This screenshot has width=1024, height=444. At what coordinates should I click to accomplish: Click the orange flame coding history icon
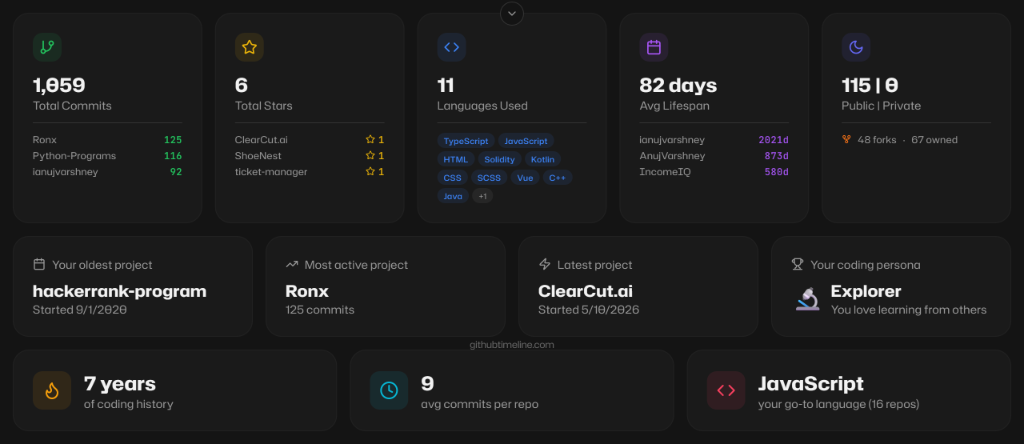(52, 390)
